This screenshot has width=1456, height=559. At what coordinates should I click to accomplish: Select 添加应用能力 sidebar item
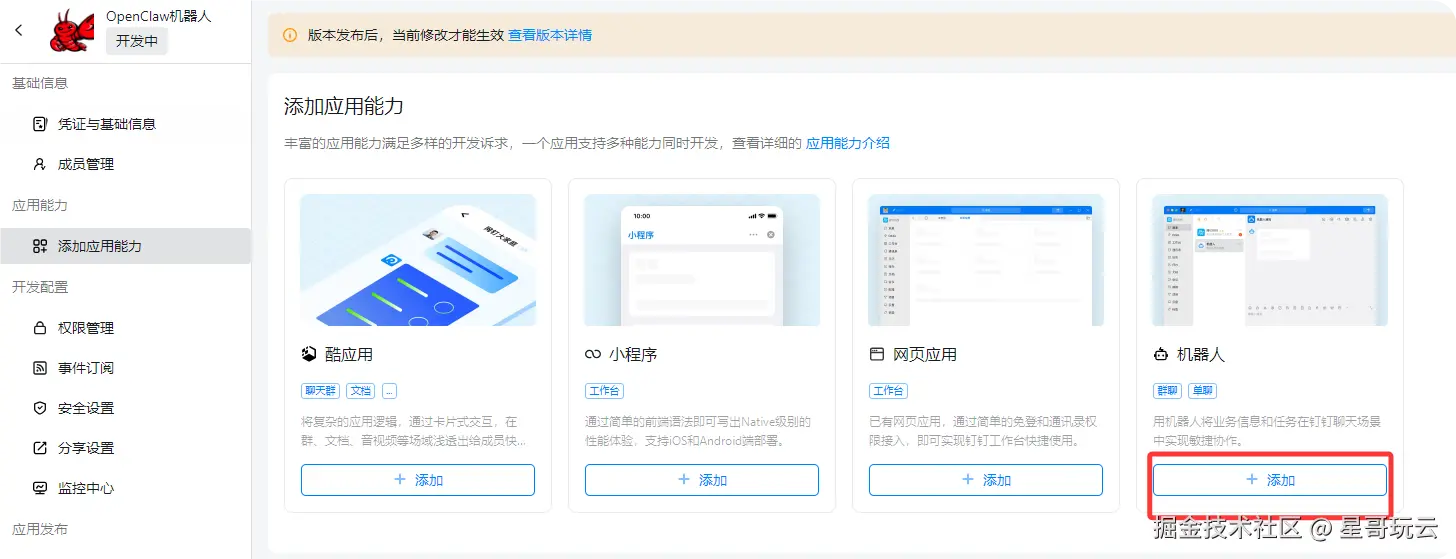point(125,246)
